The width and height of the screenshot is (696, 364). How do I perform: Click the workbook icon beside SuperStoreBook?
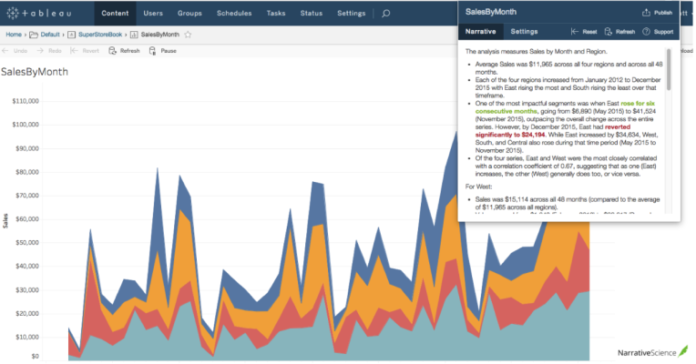tap(71, 35)
